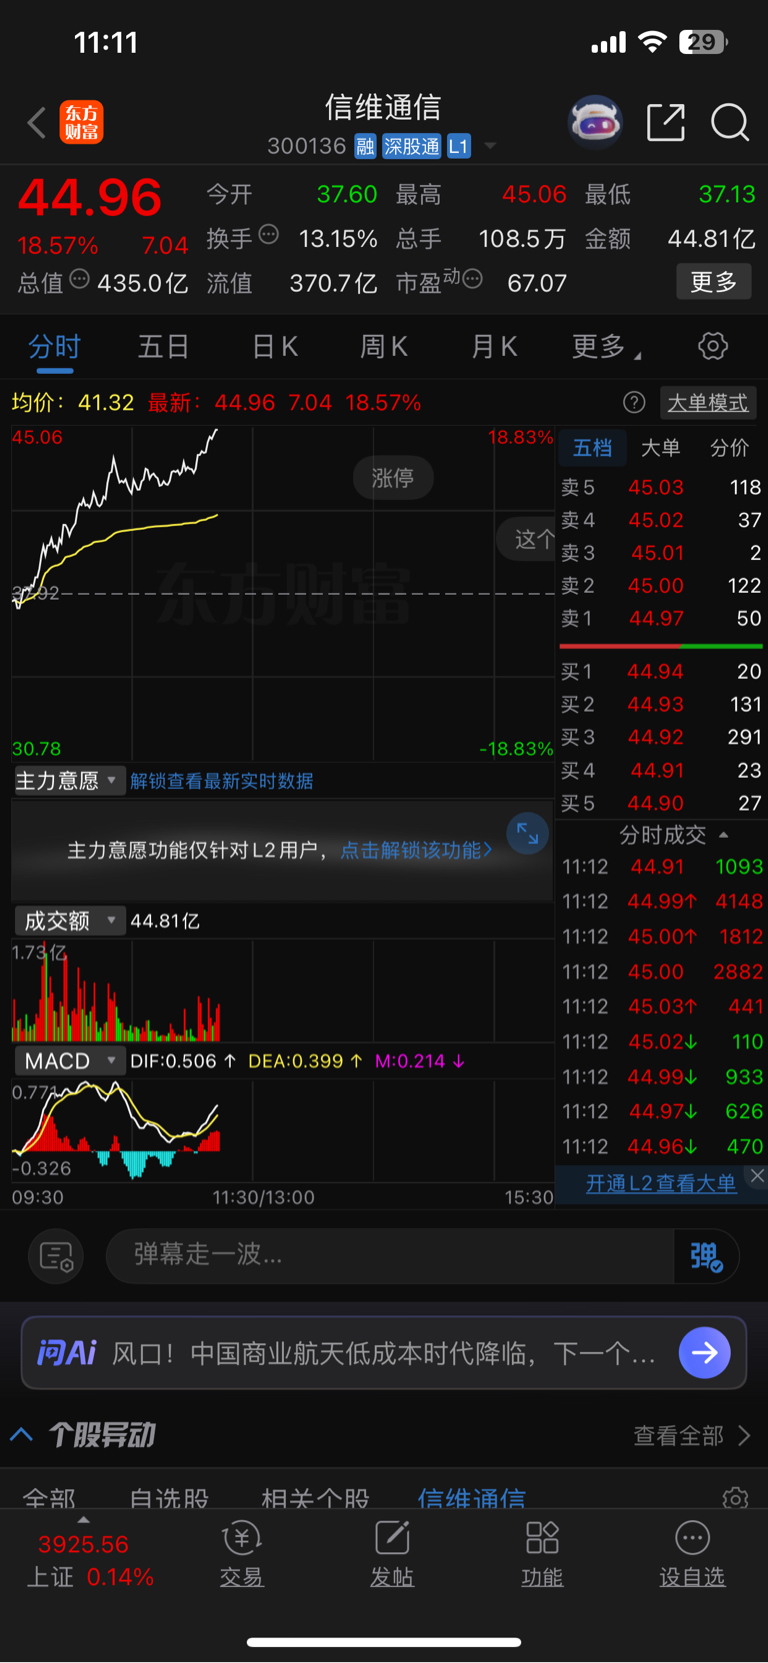Select 相关个股 filter tab
This screenshot has height=1663, width=768.
point(315,1498)
